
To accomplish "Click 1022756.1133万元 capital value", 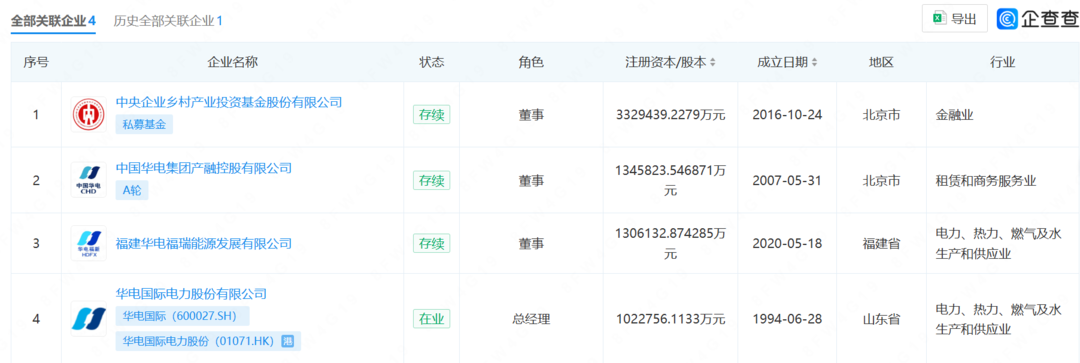I will point(670,319).
